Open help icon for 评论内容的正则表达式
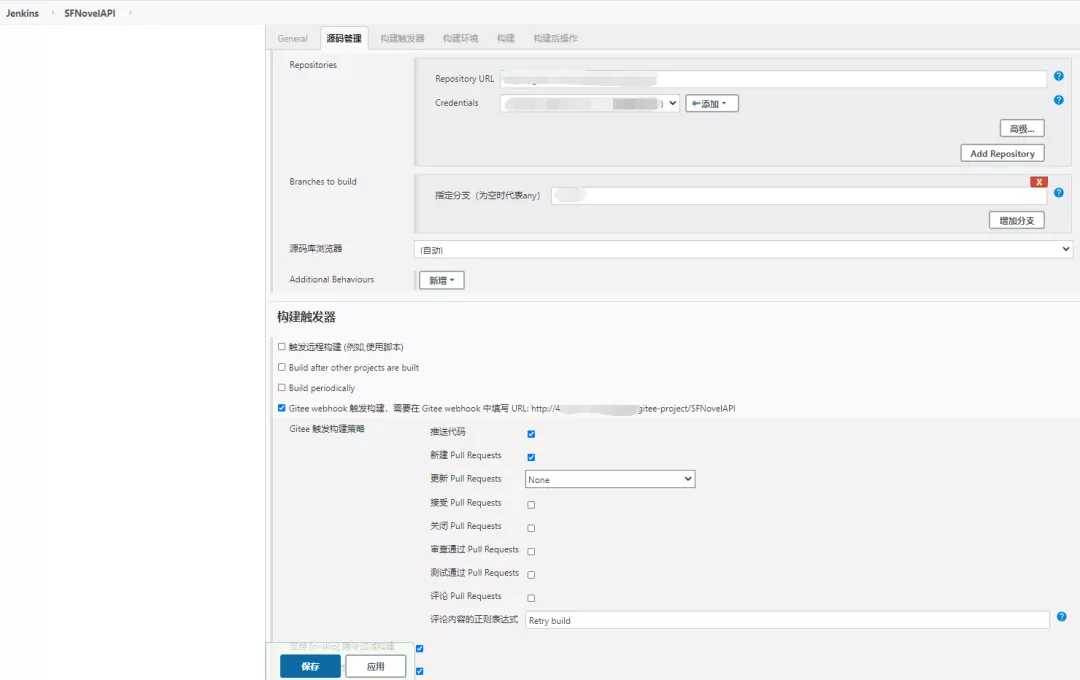1080x680 pixels. coord(1061,617)
